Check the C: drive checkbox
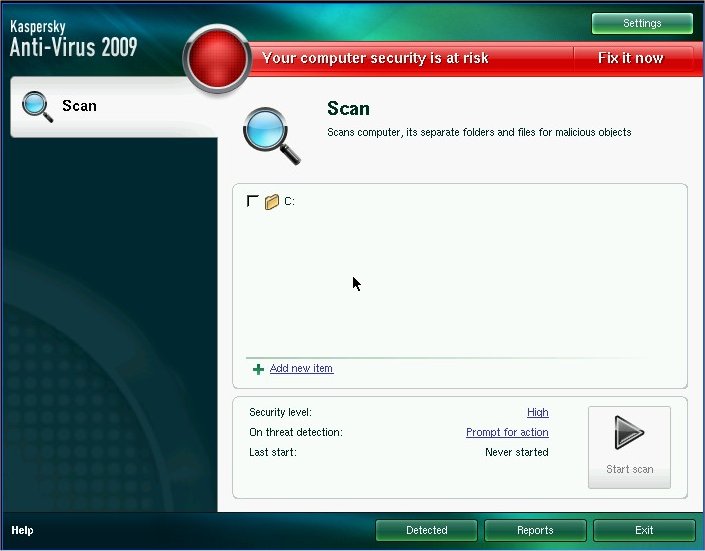The image size is (705, 551). tap(253, 201)
